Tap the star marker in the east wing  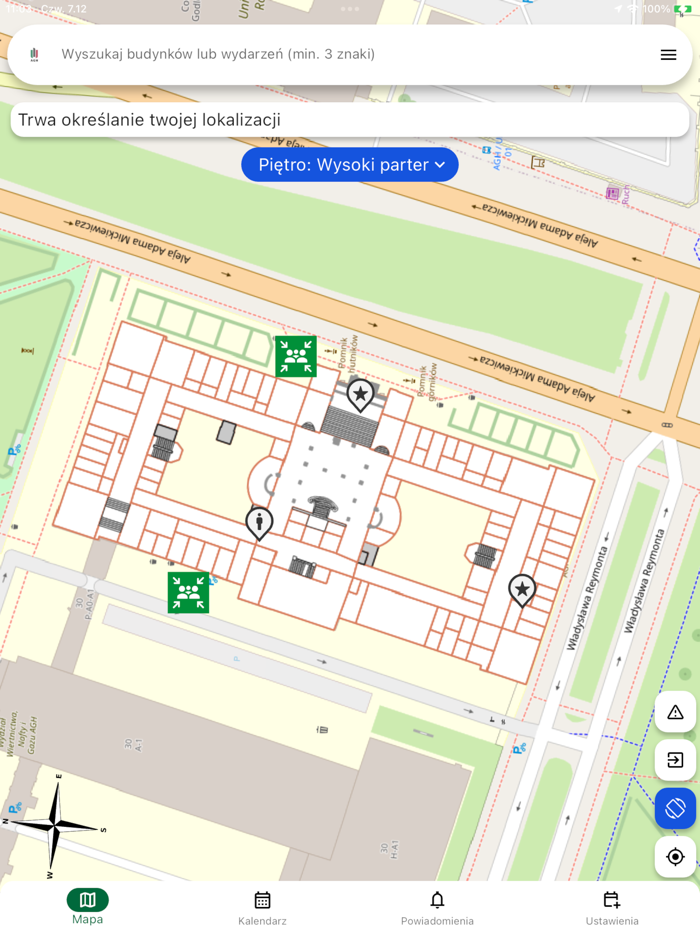pyautogui.click(x=522, y=590)
